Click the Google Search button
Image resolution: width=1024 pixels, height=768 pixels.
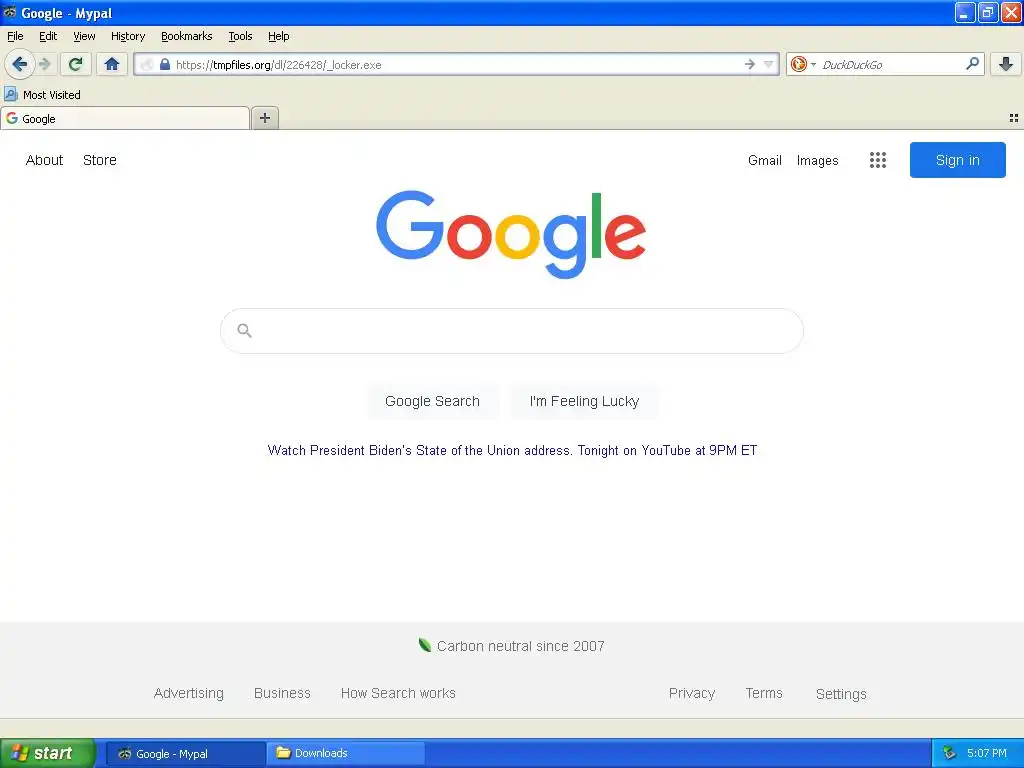(432, 401)
